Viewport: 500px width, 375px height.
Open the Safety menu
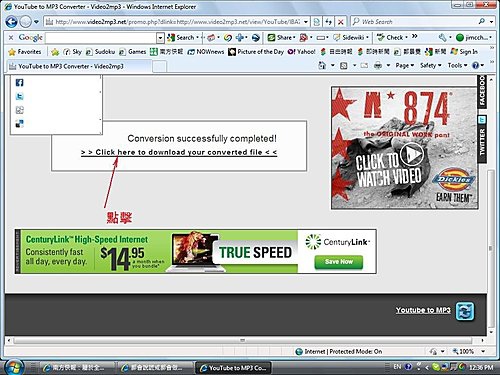click(430, 65)
